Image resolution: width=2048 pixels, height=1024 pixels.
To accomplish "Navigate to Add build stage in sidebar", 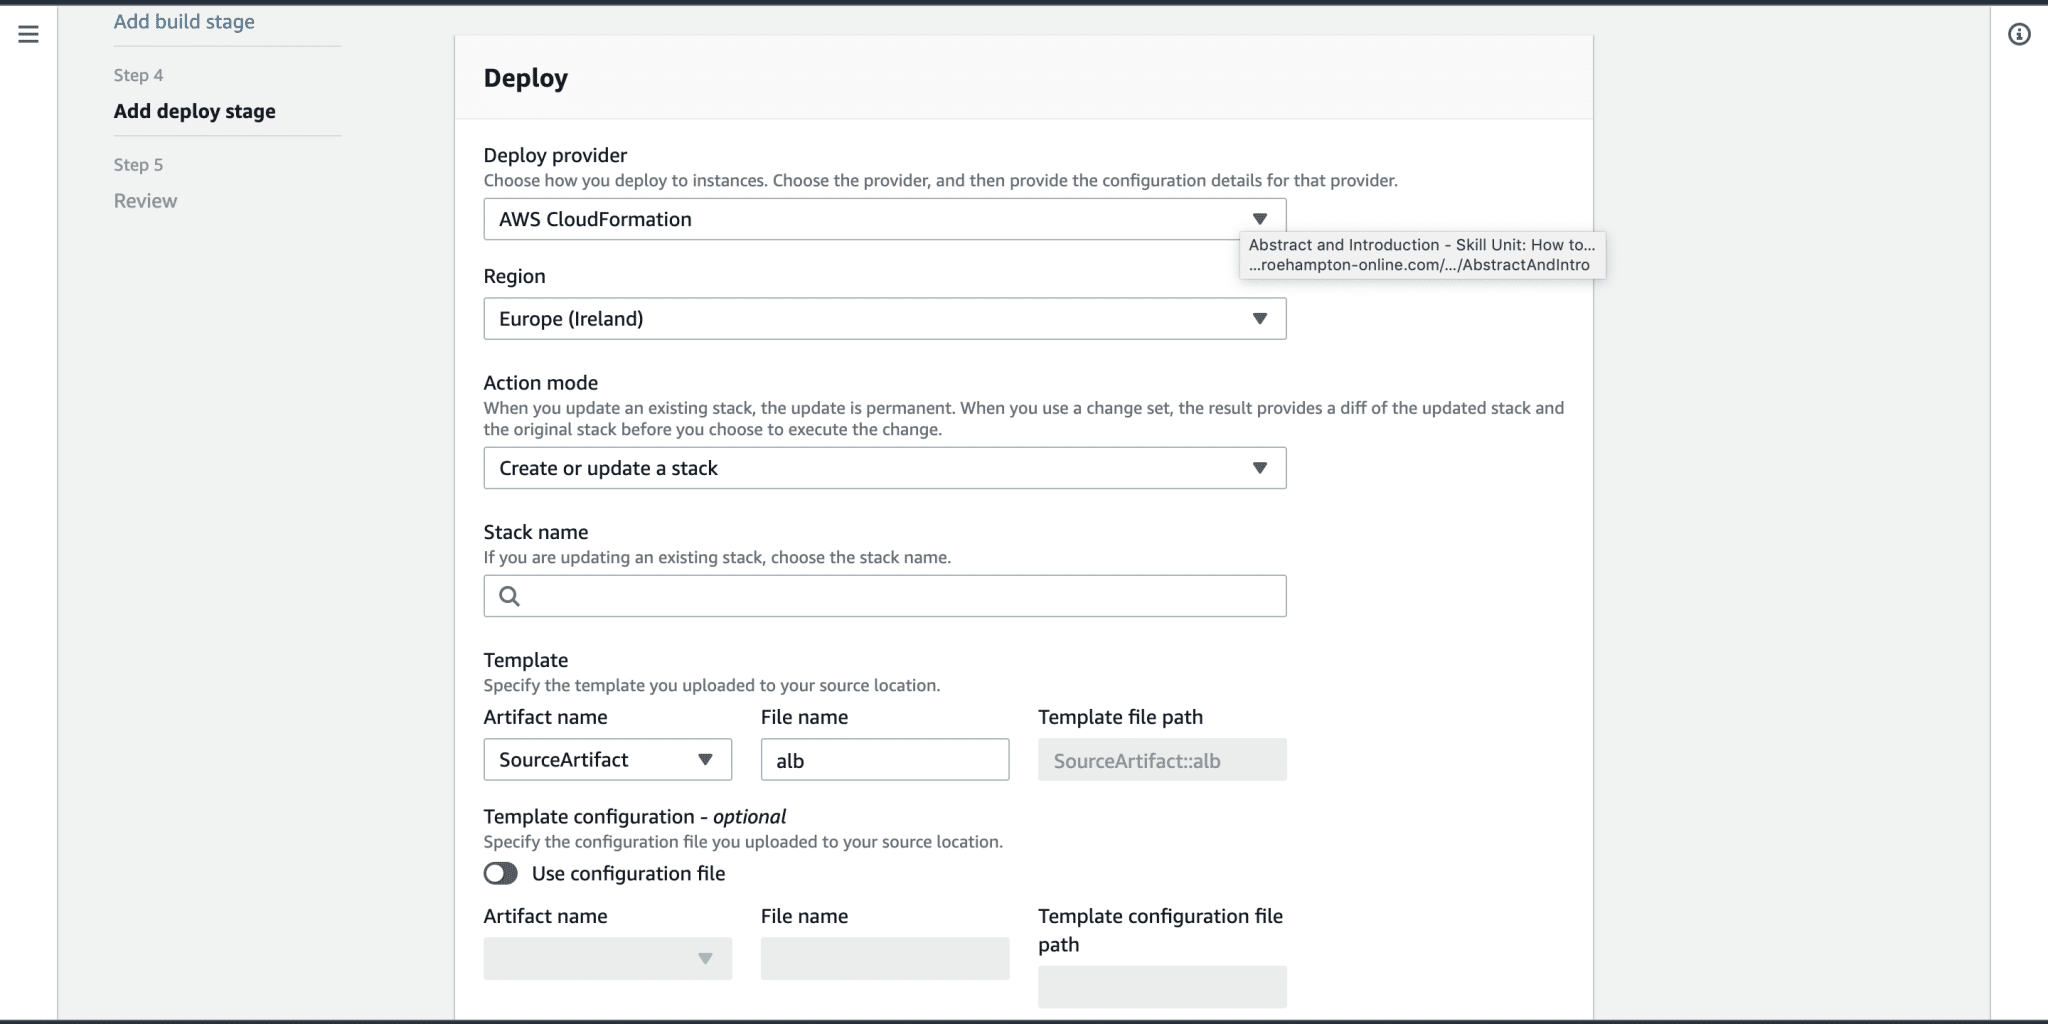I will (x=184, y=21).
